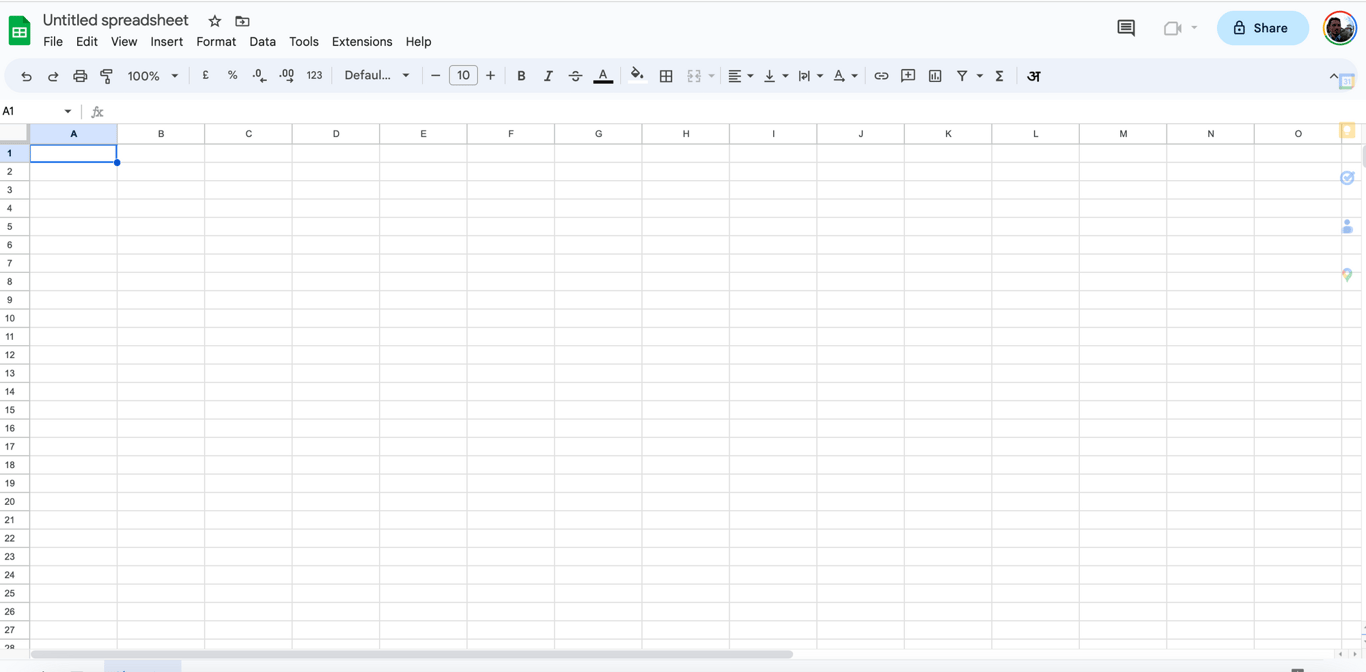Increase decimal places icon
This screenshot has height=672, width=1366.
[x=287, y=75]
